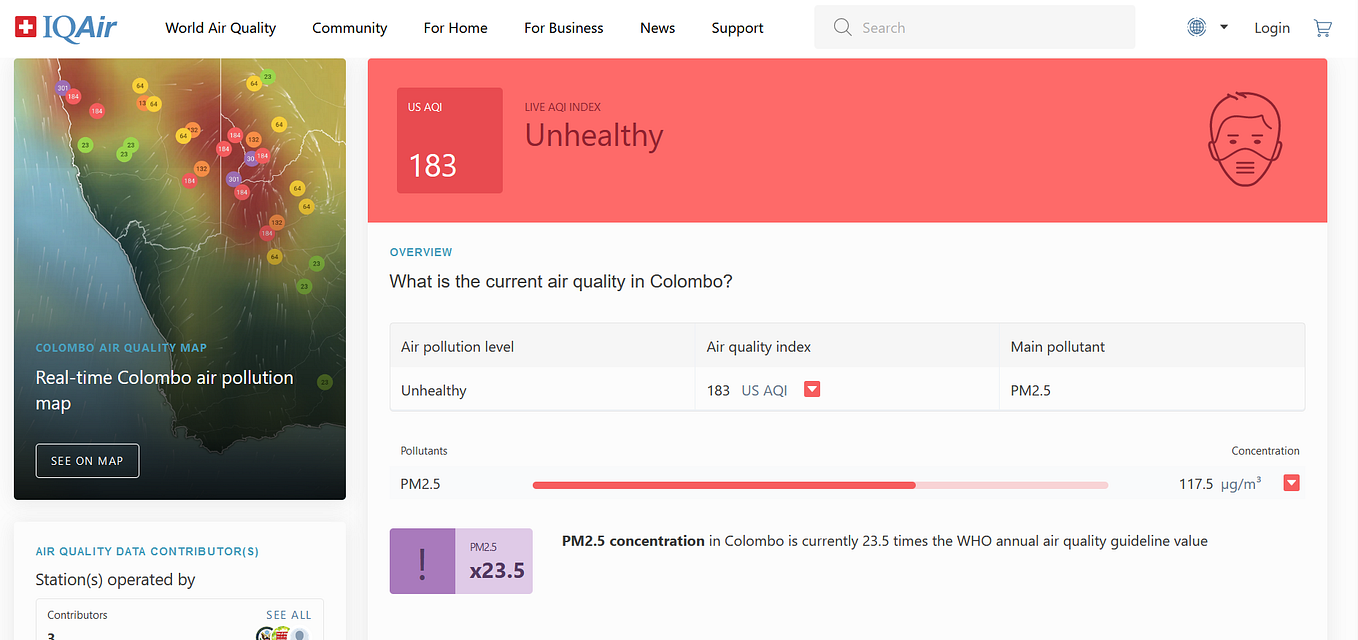Image resolution: width=1358 pixels, height=640 pixels.
Task: Open the For Business menu
Action: [x=564, y=28]
